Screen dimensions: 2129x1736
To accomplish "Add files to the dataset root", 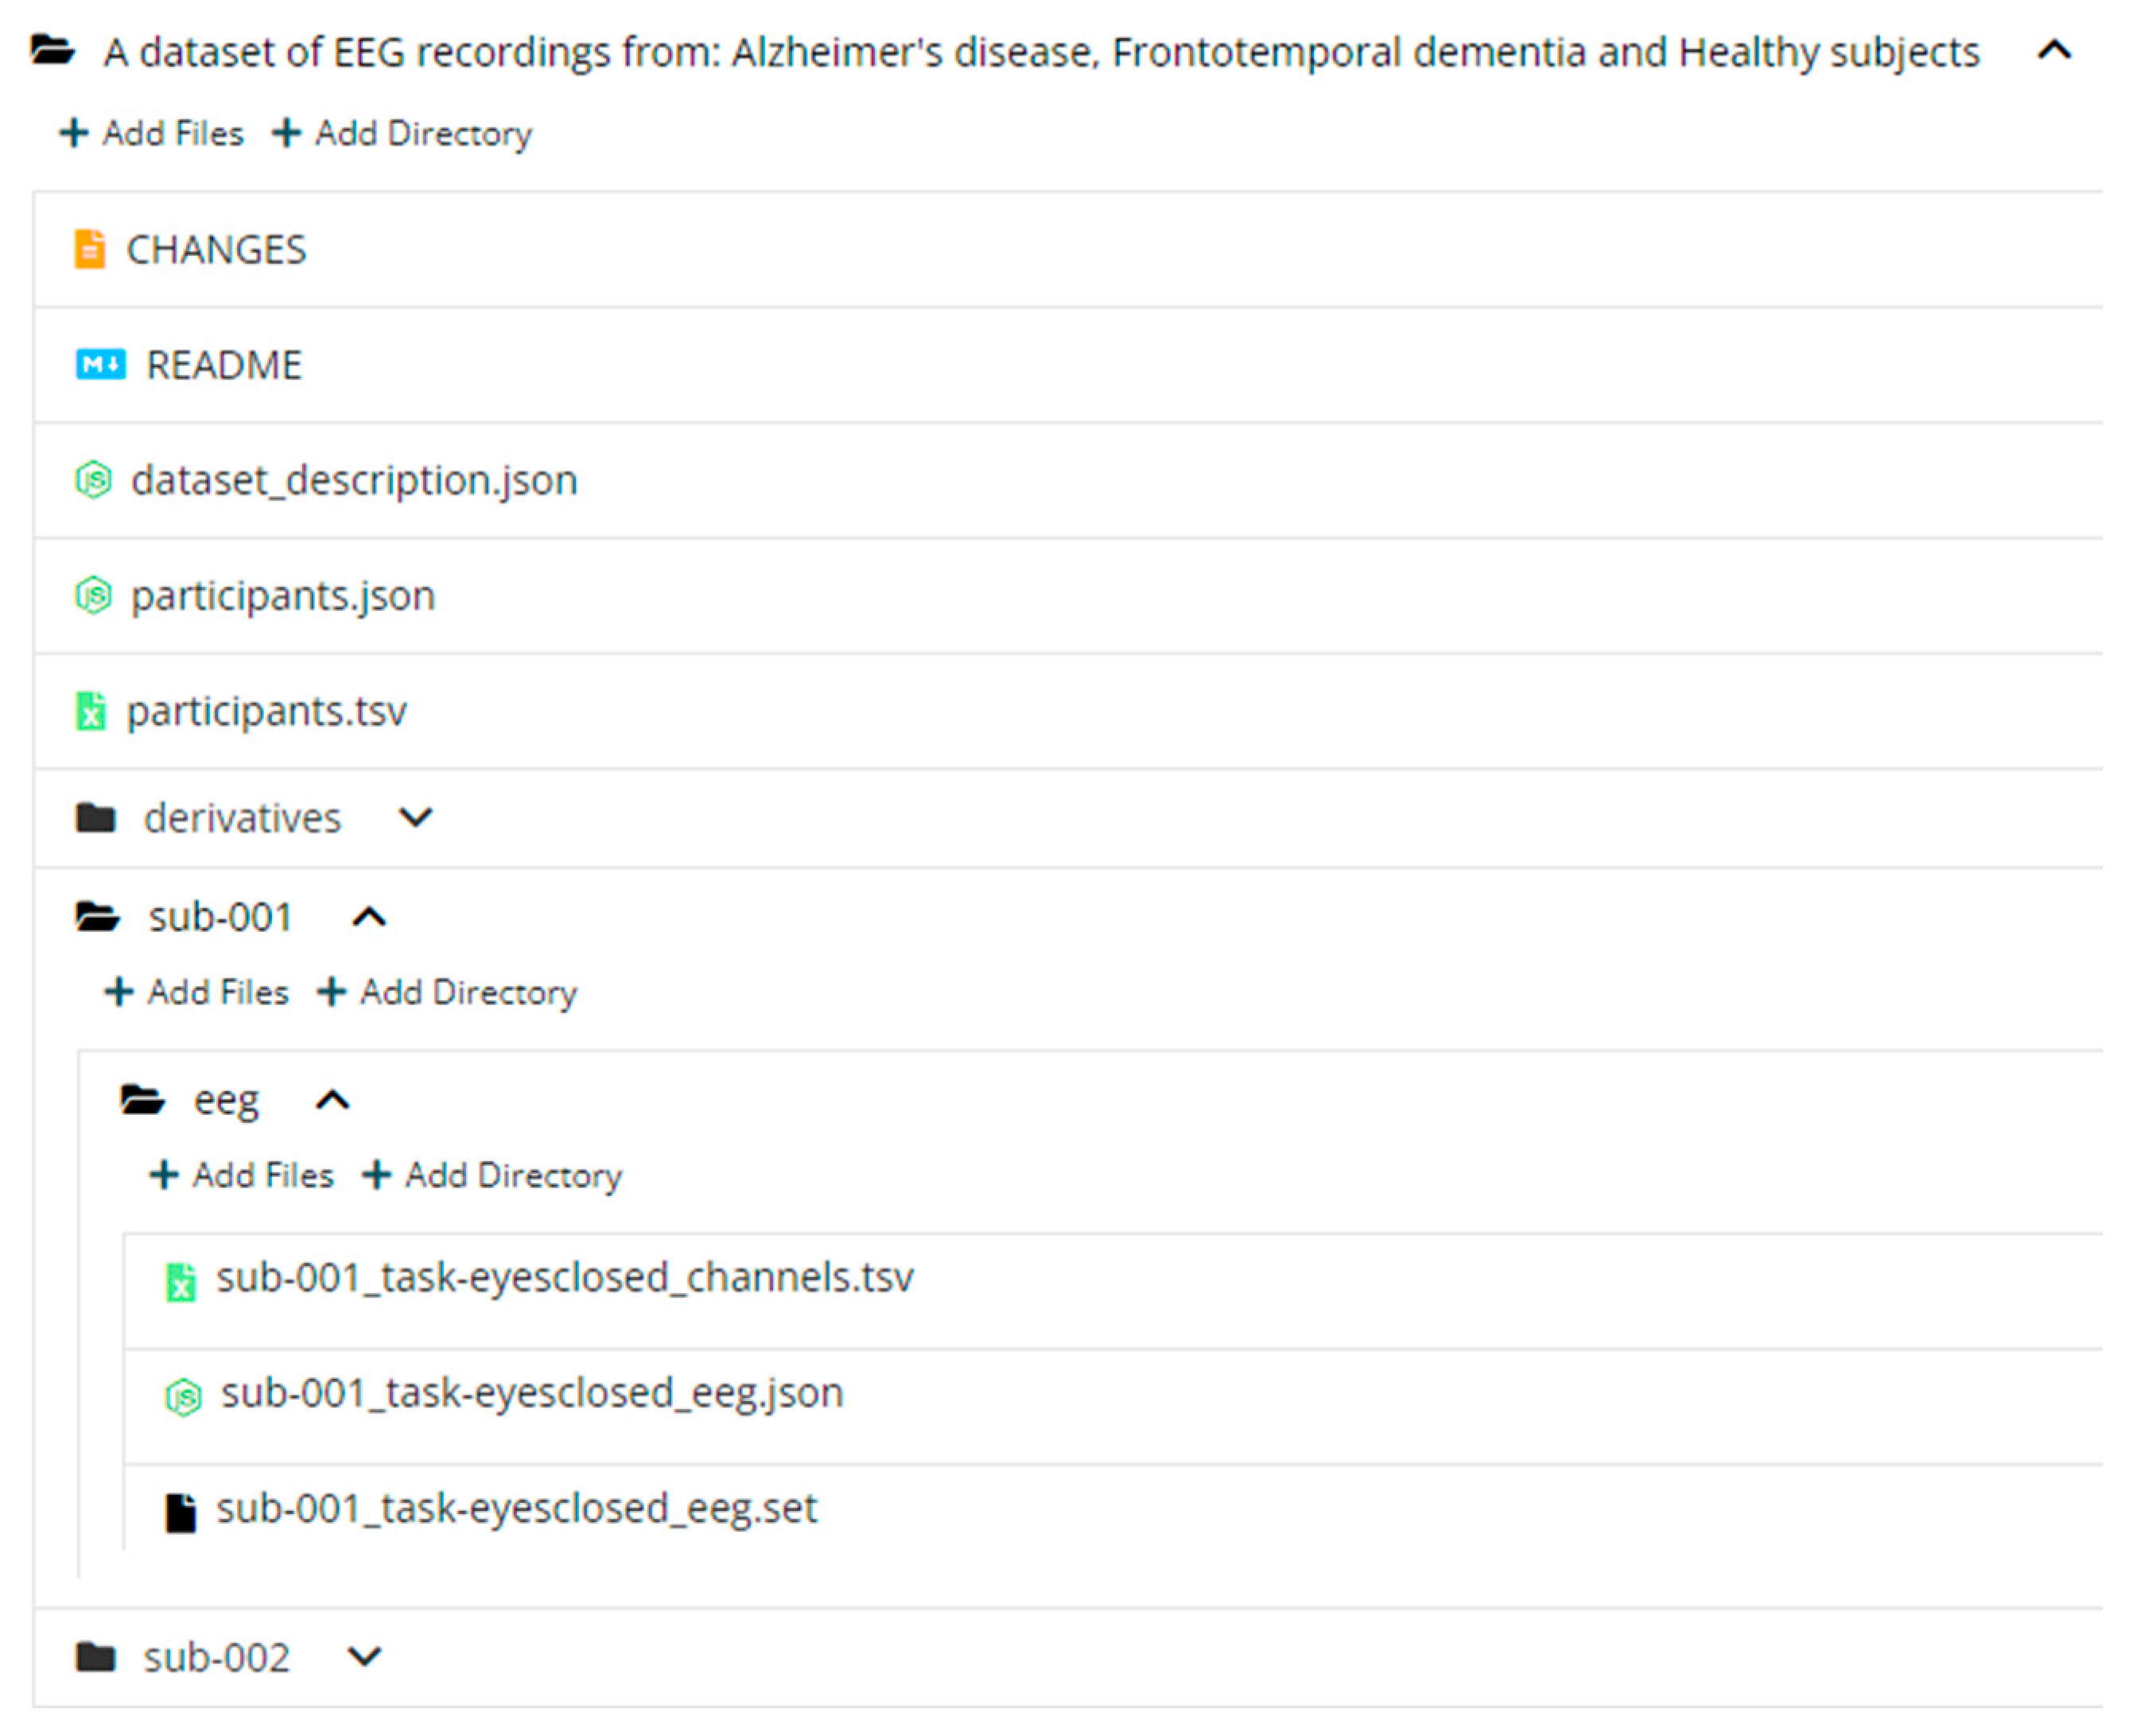I will coord(152,133).
